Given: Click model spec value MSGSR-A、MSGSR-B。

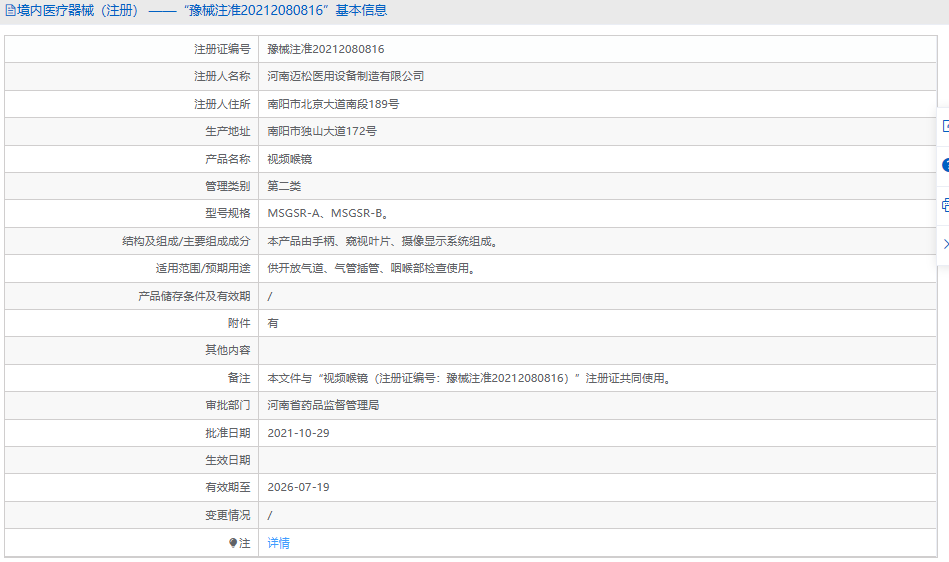Looking at the screenshot, I should coord(328,214).
